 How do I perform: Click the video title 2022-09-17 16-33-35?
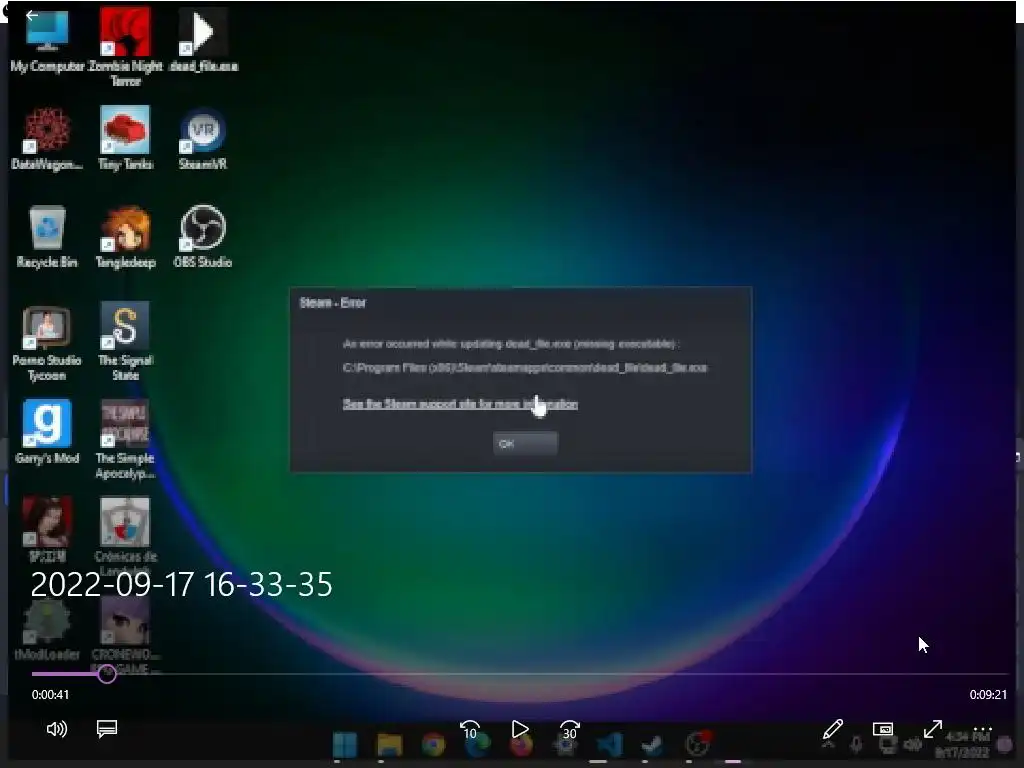[x=182, y=584]
